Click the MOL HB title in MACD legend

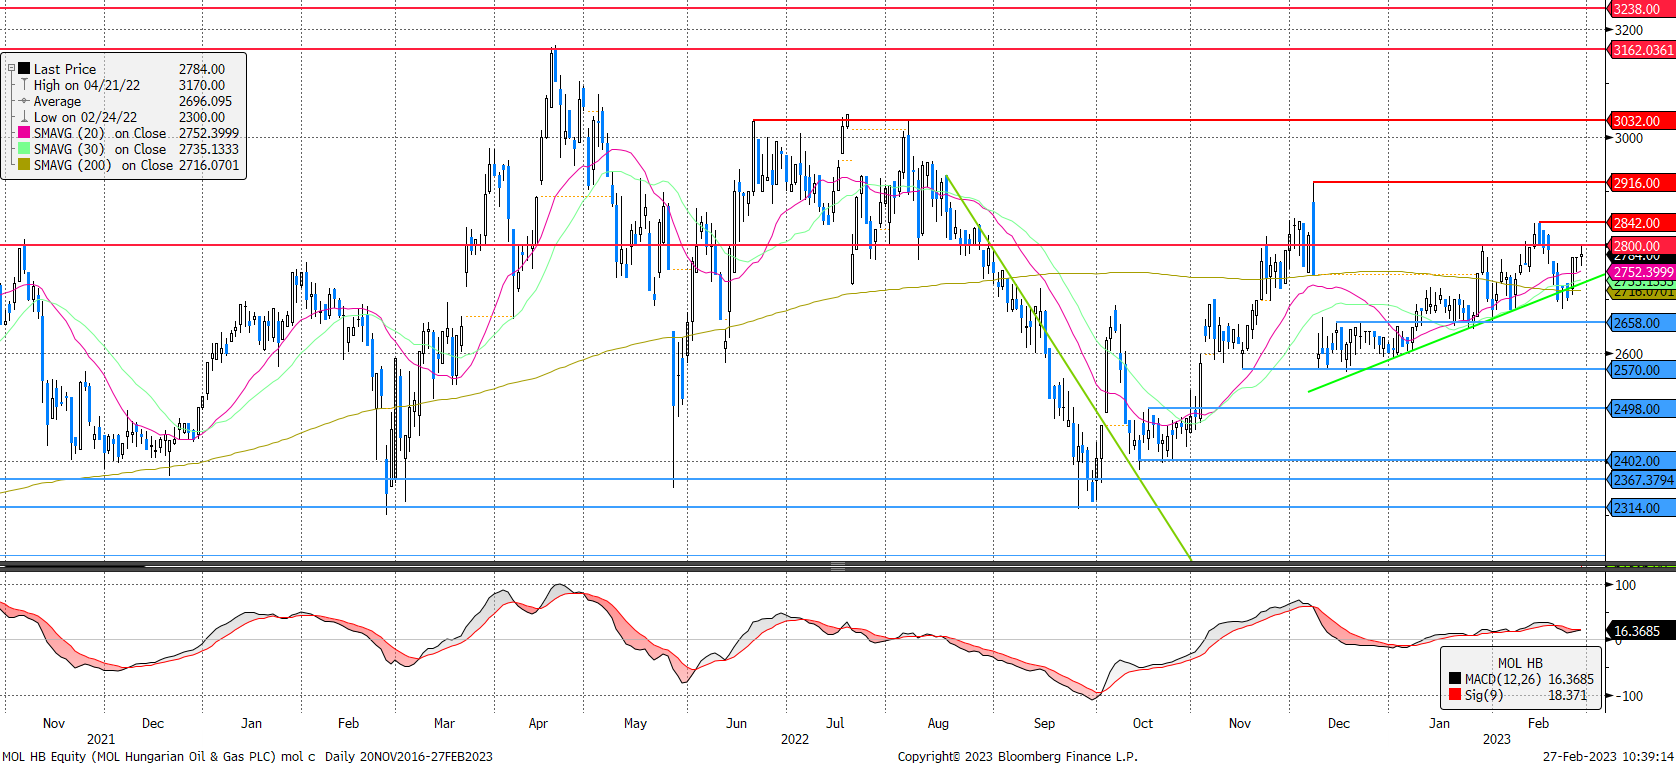coord(1520,663)
